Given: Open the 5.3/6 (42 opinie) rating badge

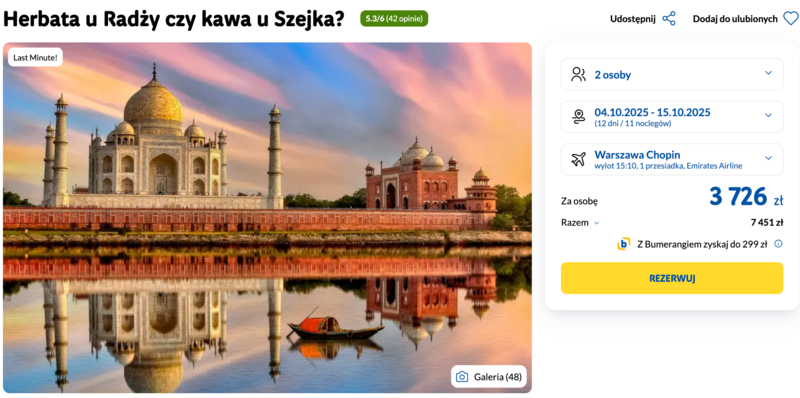Looking at the screenshot, I should click(x=394, y=19).
